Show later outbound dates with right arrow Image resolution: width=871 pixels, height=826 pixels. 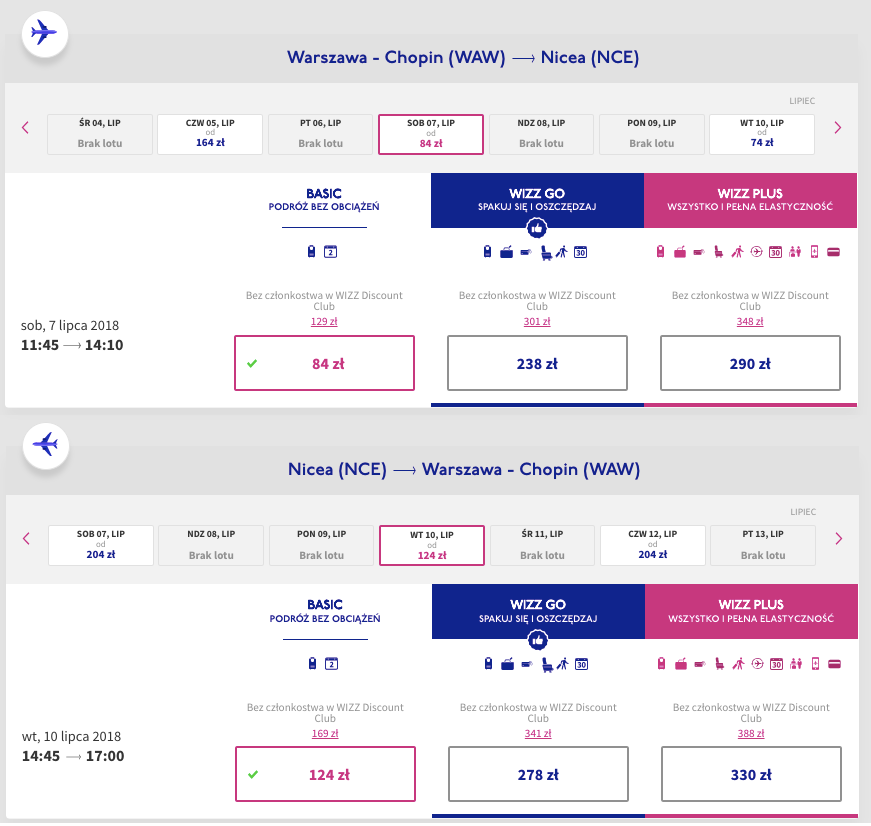[837, 128]
